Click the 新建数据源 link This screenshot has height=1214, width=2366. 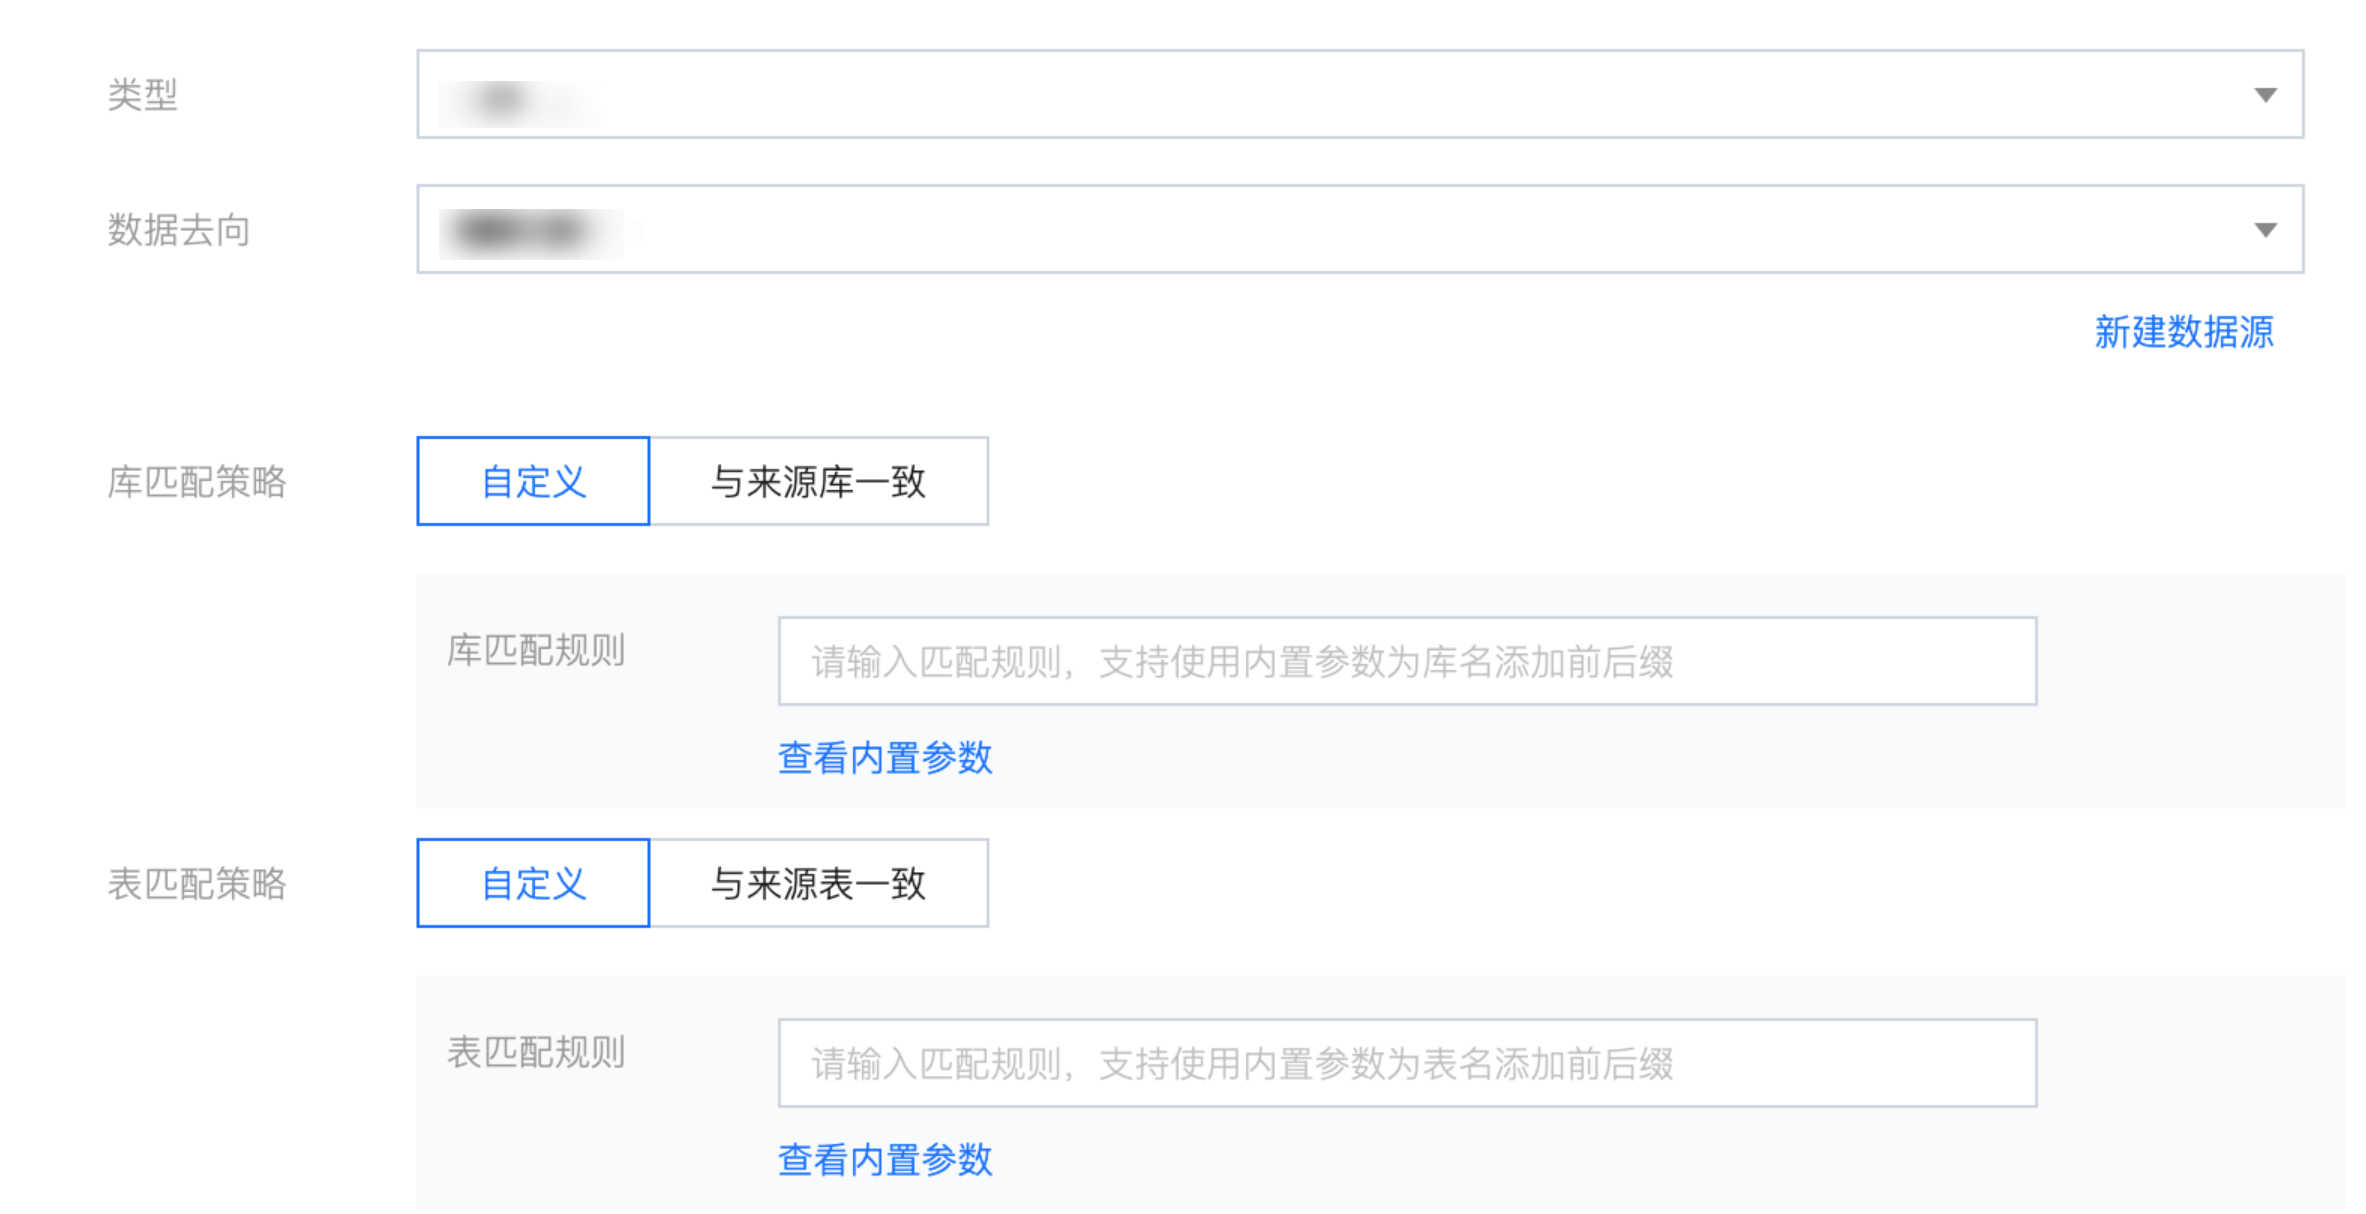coord(2184,332)
